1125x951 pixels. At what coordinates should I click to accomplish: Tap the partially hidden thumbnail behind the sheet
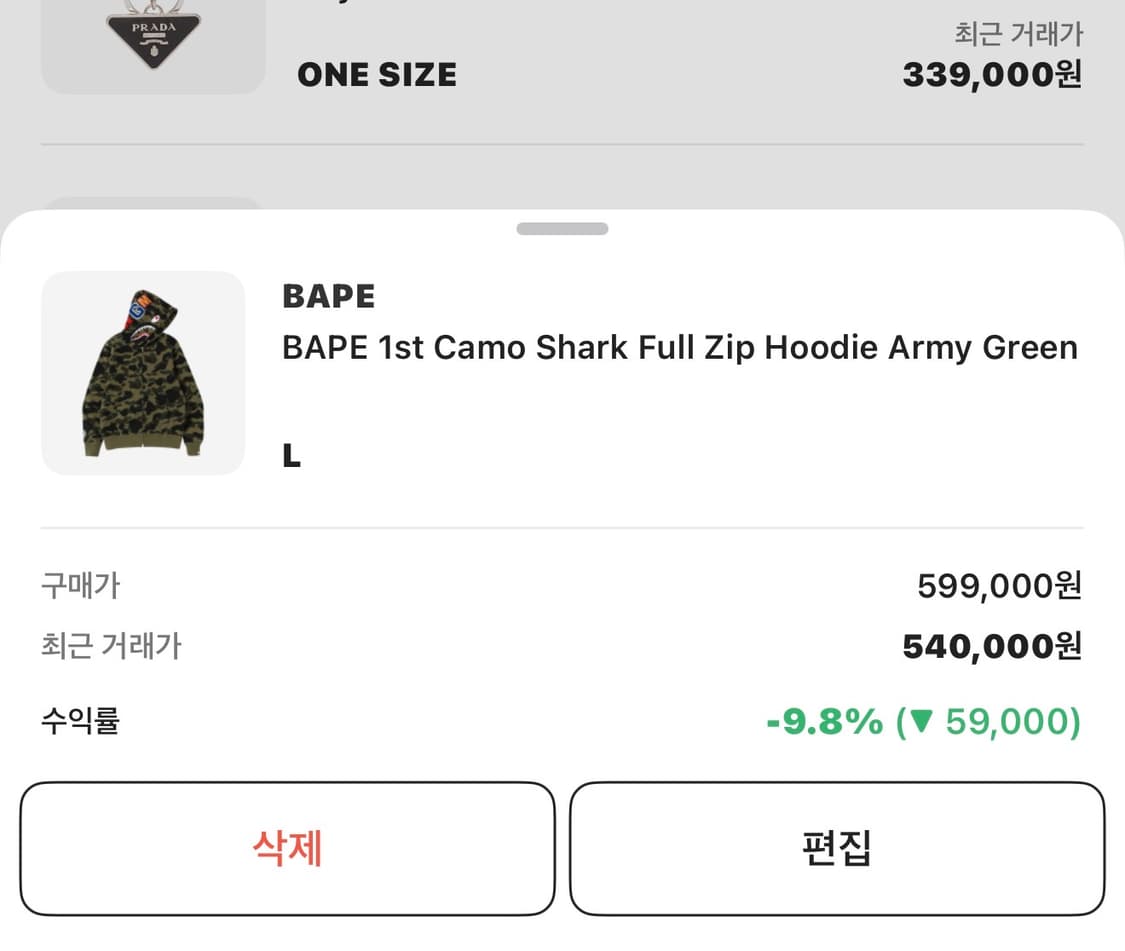(153, 204)
